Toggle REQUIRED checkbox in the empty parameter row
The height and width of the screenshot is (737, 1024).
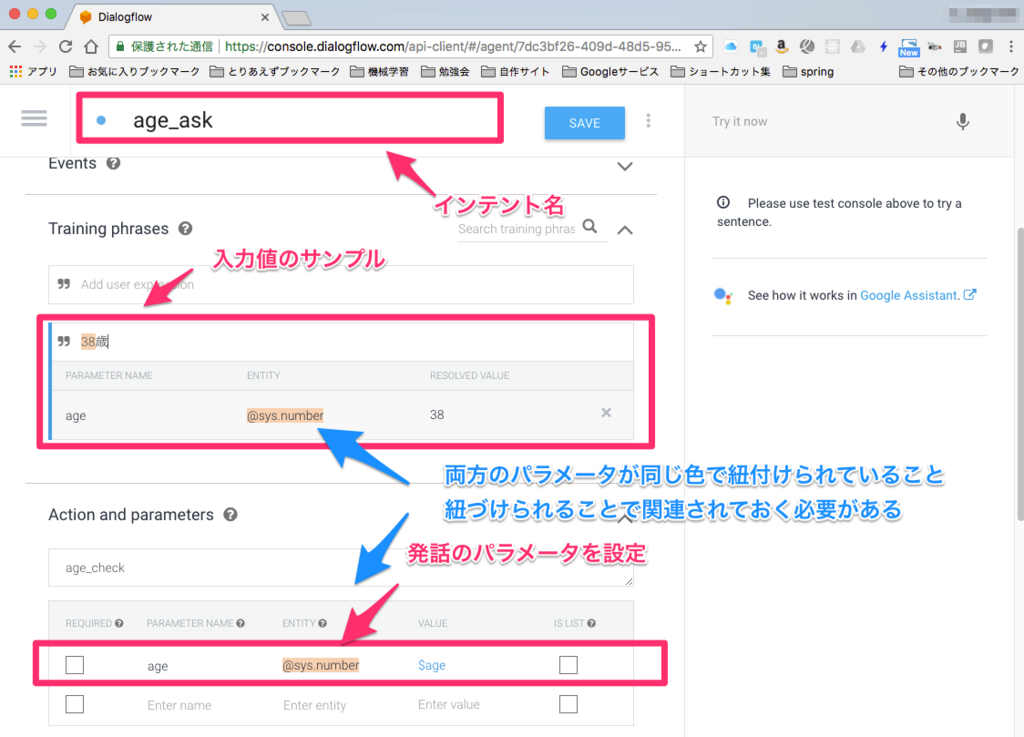(x=75, y=704)
